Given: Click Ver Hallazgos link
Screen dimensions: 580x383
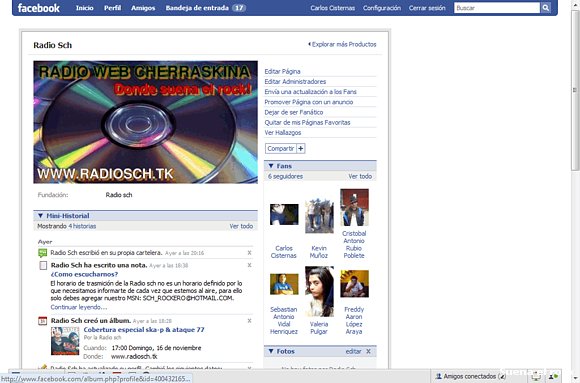Looking at the screenshot, I should coord(283,132).
